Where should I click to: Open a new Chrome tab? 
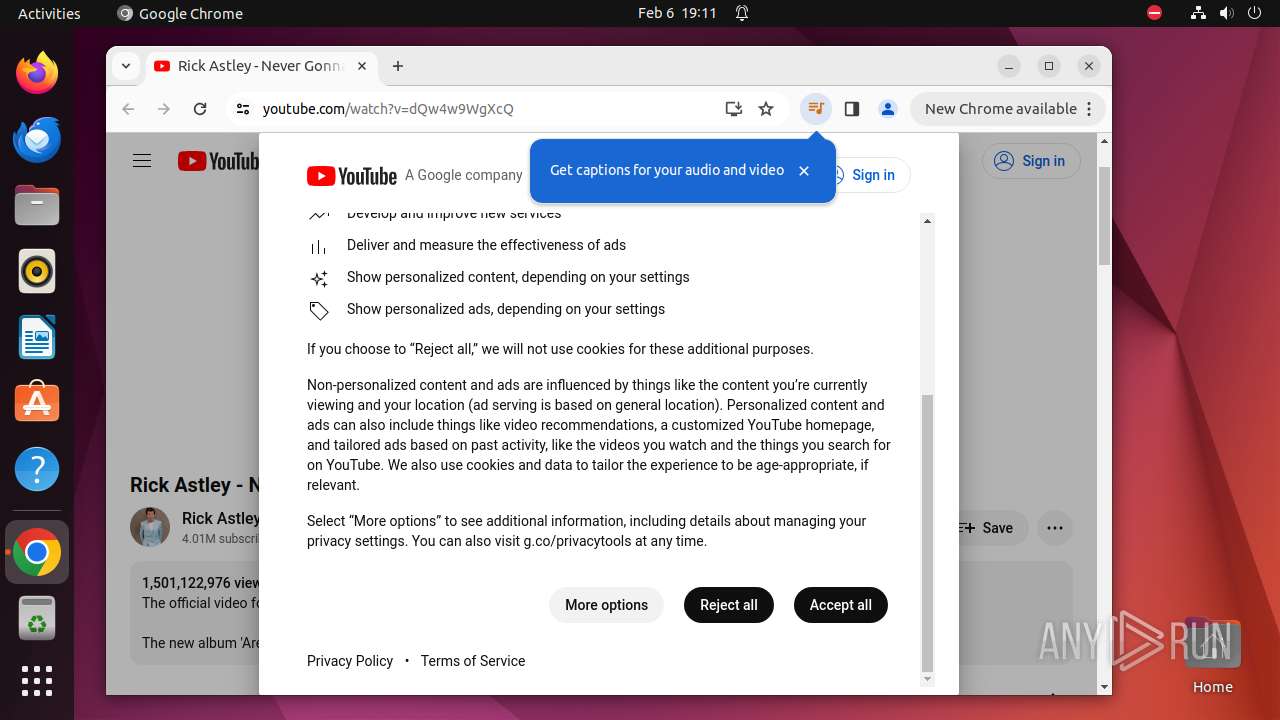398,66
